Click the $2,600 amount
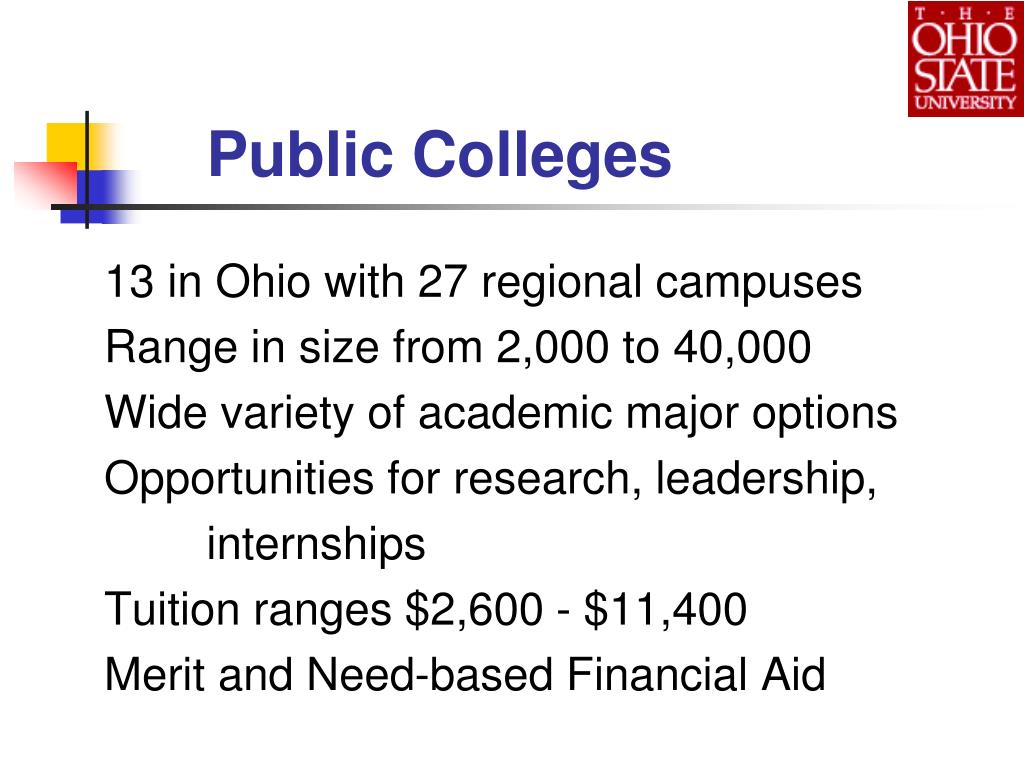The width and height of the screenshot is (1024, 768). (x=474, y=610)
